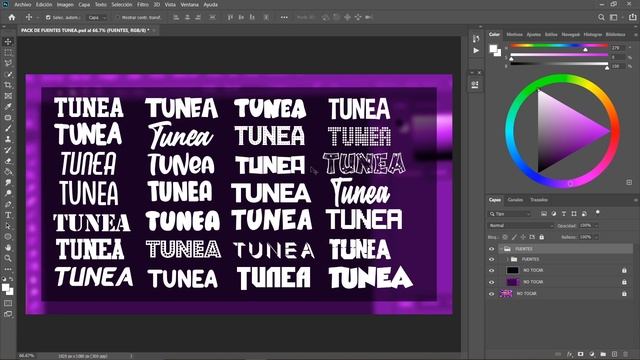Select the Eraser tool
Viewport: 640px width, 360px height.
tap(8, 161)
